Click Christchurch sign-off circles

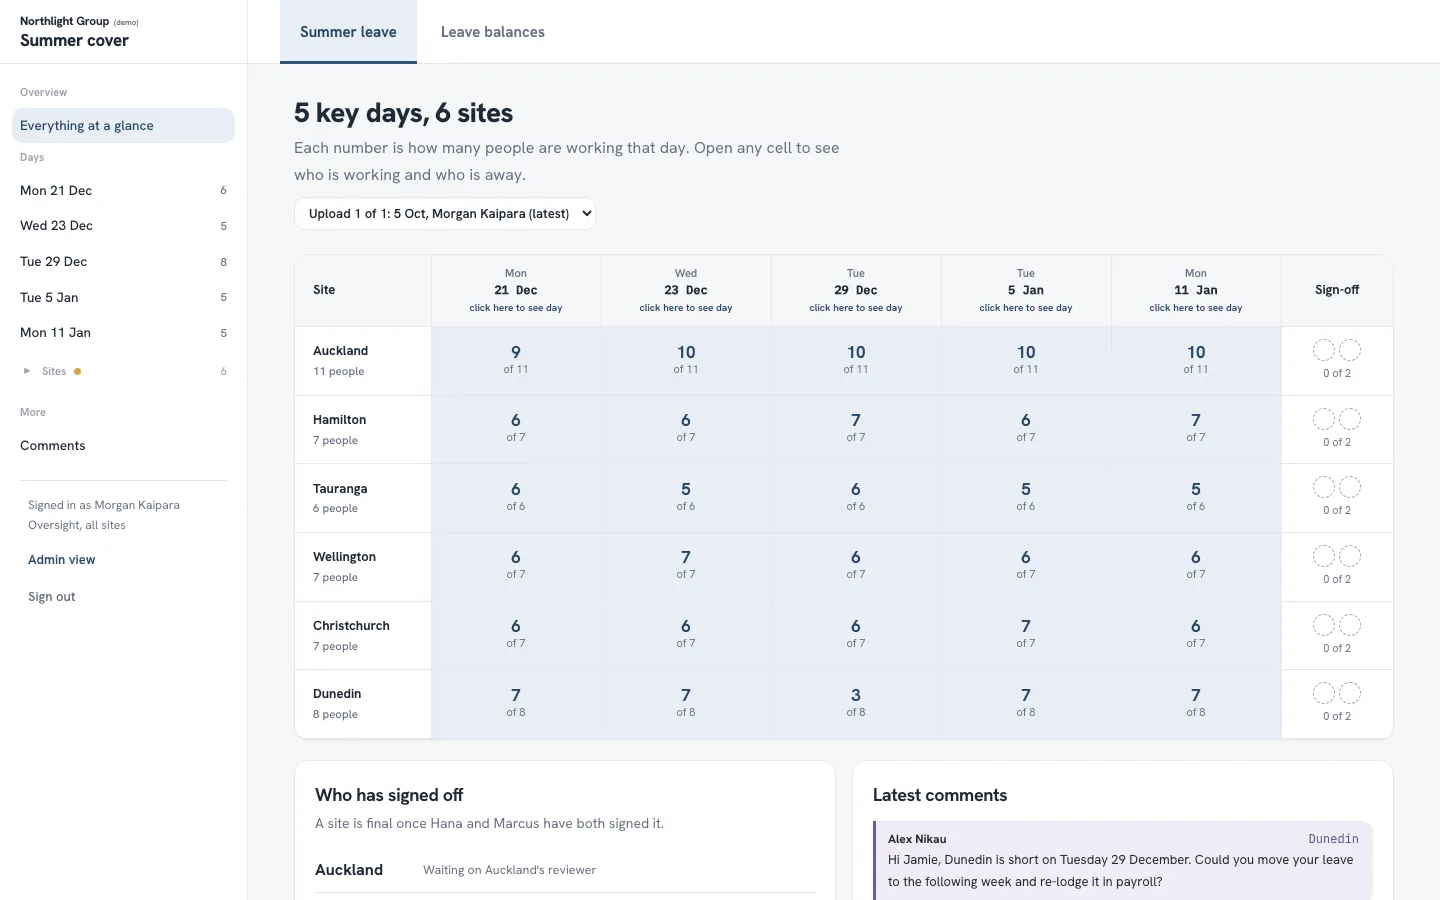point(1337,625)
